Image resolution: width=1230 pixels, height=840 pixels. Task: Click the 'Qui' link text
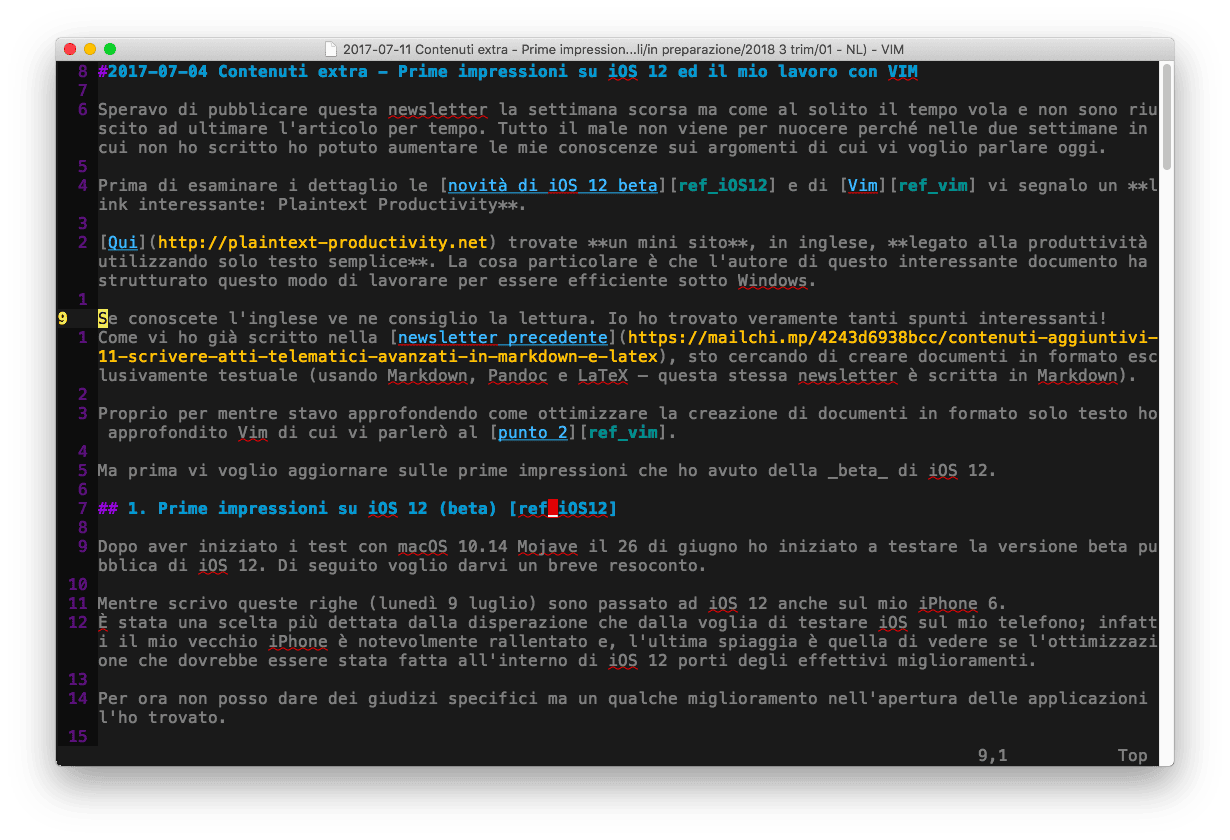[x=123, y=243]
